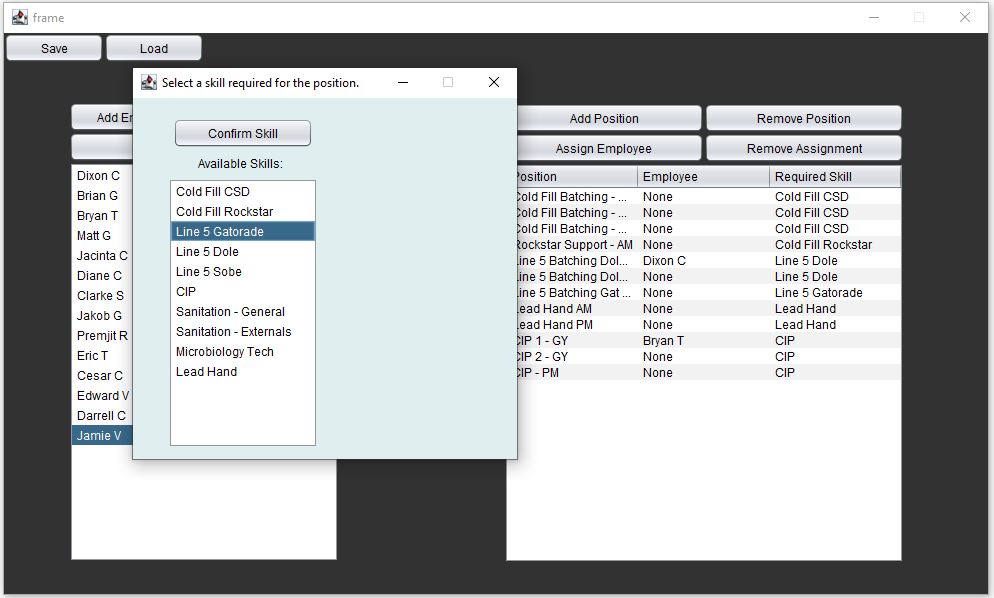Viewport: 994px width, 598px height.
Task: Select Line 5 Dole in skills list
Action: tap(243, 252)
